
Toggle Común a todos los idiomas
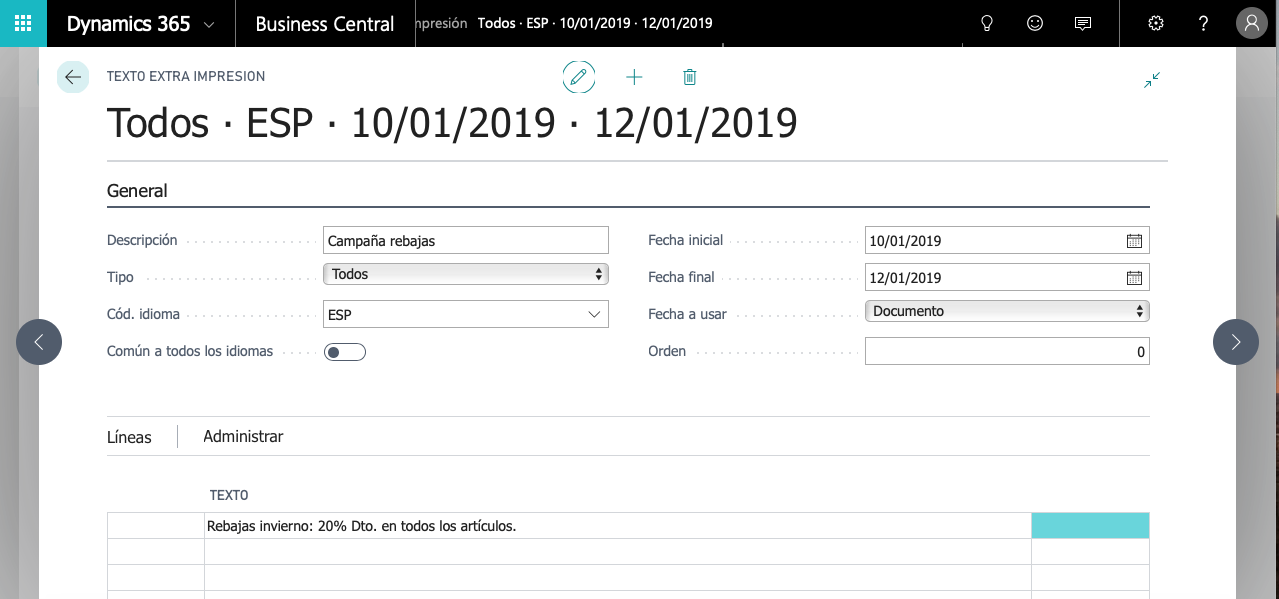[345, 352]
